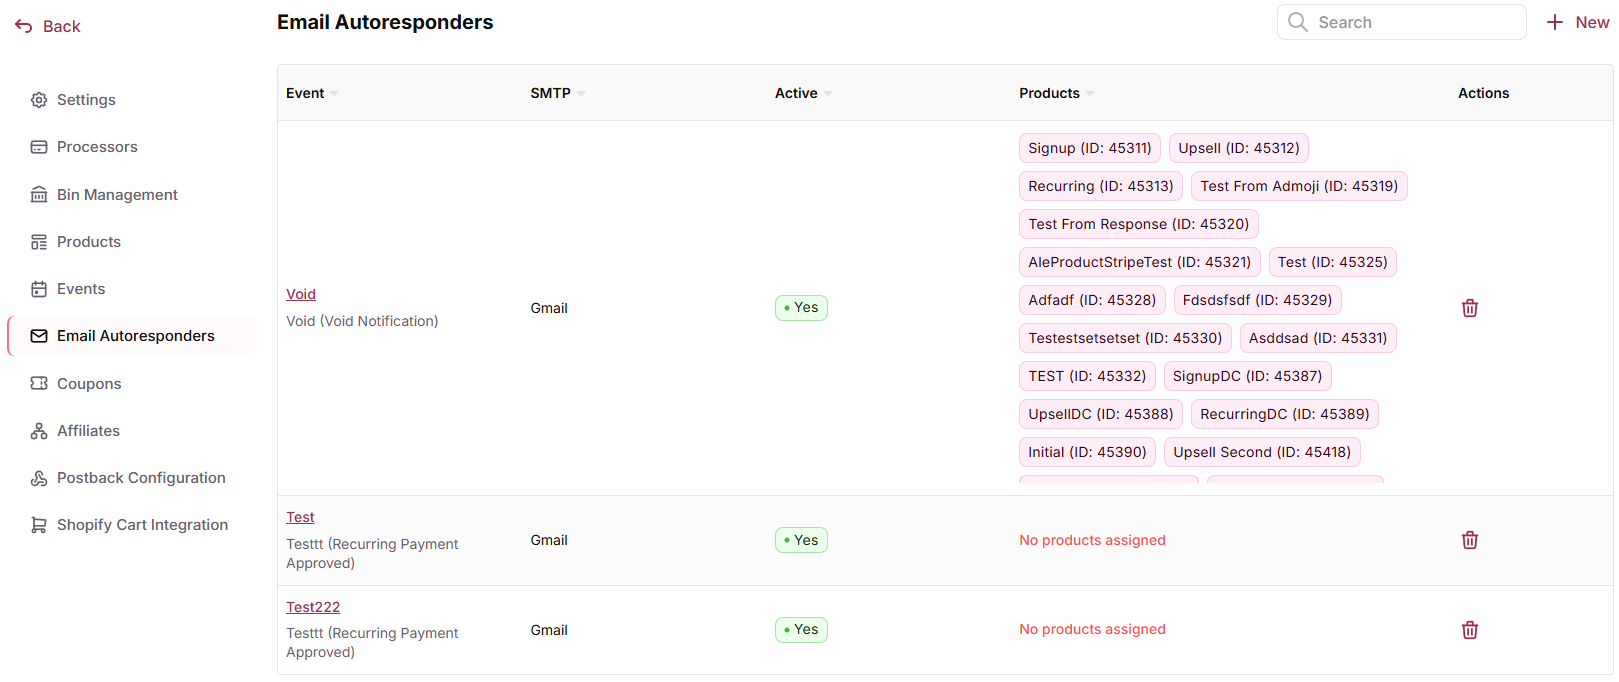Viewport: 1619px width, 682px height.
Task: Click the Email Autoresponders envelope icon
Action: click(39, 336)
